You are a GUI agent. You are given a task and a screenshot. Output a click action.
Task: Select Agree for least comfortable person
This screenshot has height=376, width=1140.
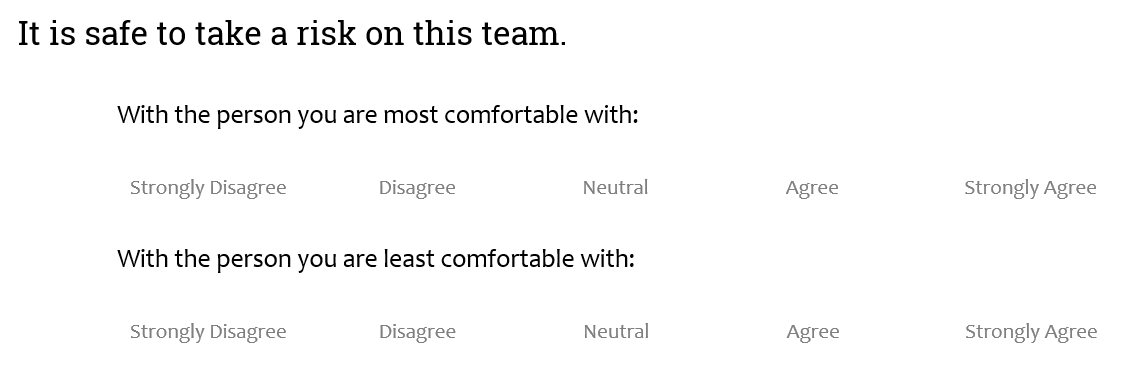pos(813,332)
